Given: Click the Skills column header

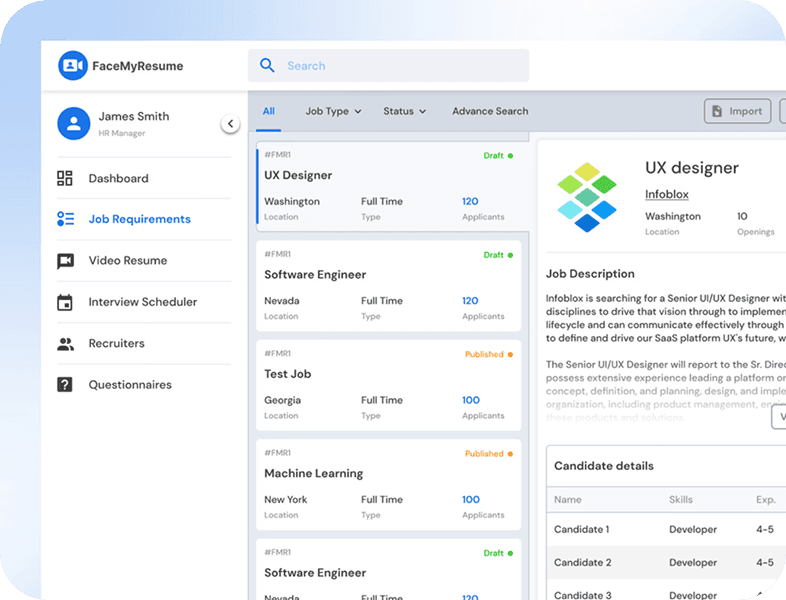Looking at the screenshot, I should click(681, 500).
